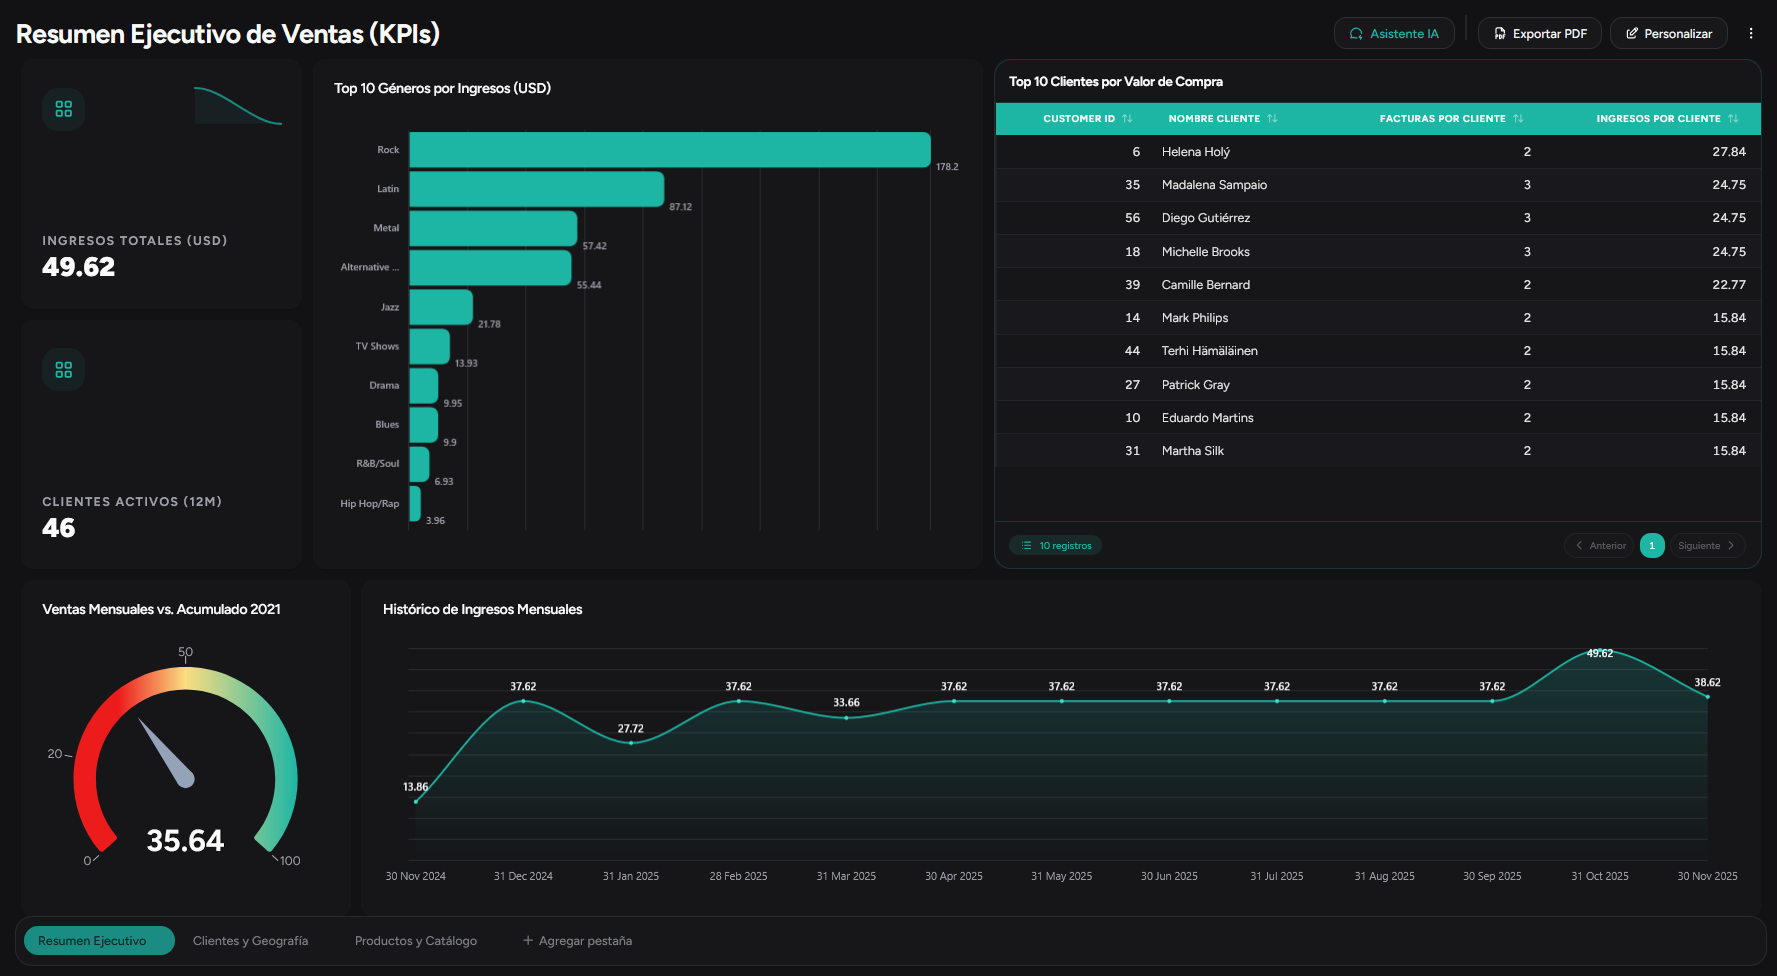Select page 1 in pagination
The image size is (1777, 976).
pyautogui.click(x=1652, y=545)
